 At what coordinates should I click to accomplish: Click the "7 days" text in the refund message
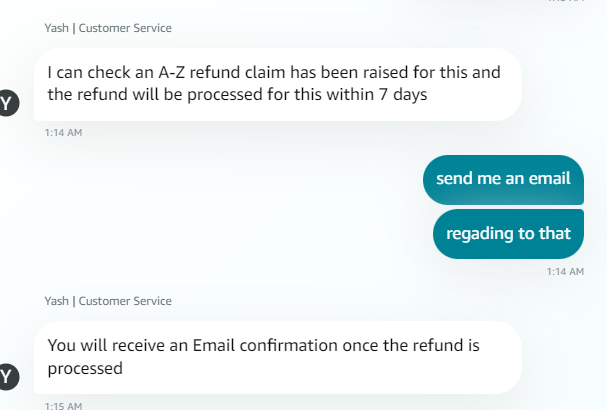[x=403, y=95]
